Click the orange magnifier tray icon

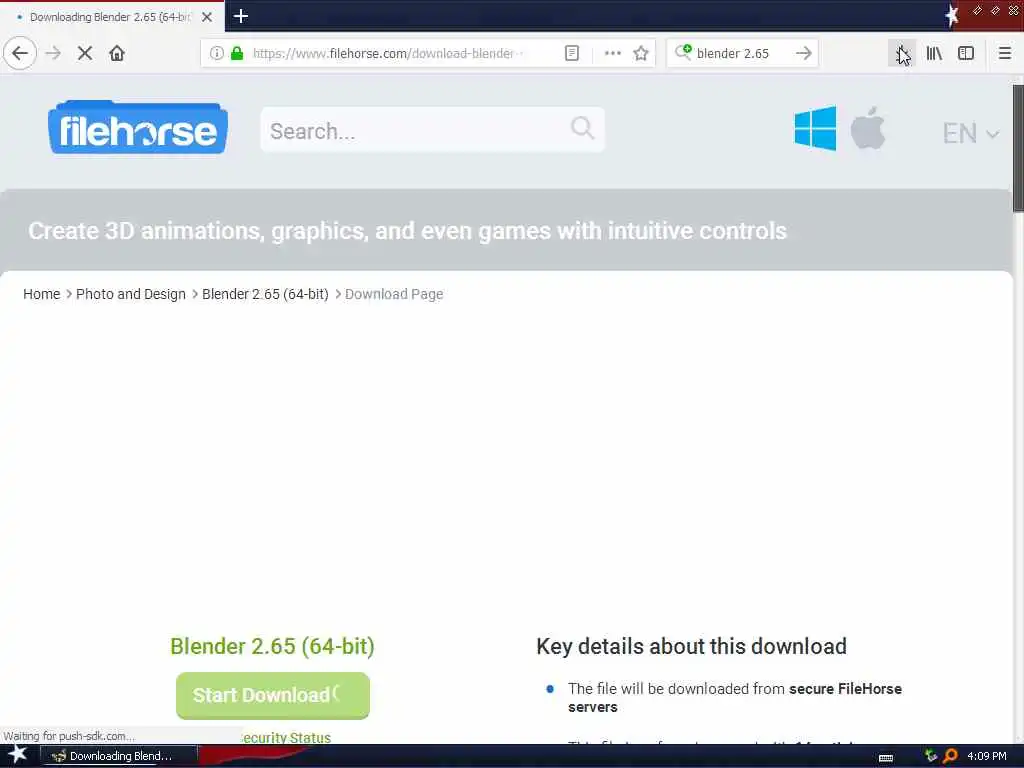[x=950, y=756]
